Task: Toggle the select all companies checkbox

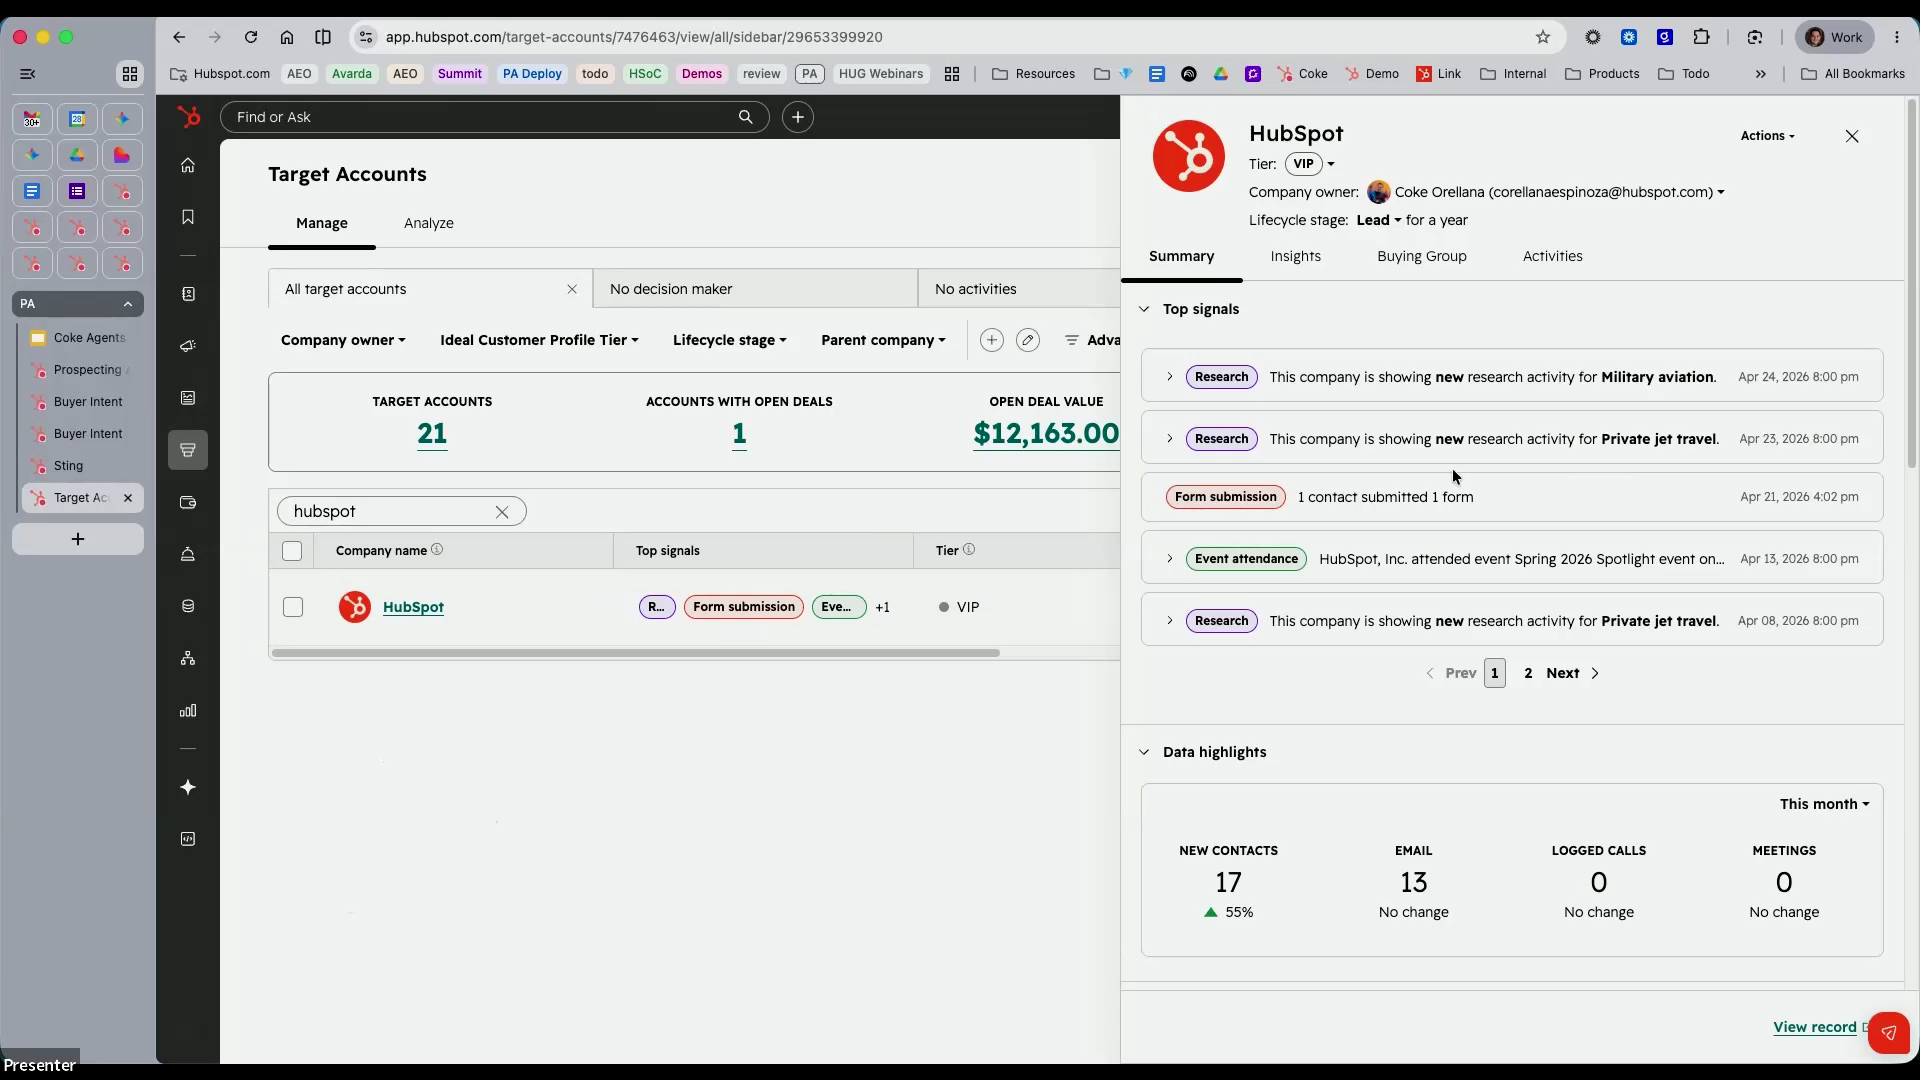Action: click(x=292, y=551)
